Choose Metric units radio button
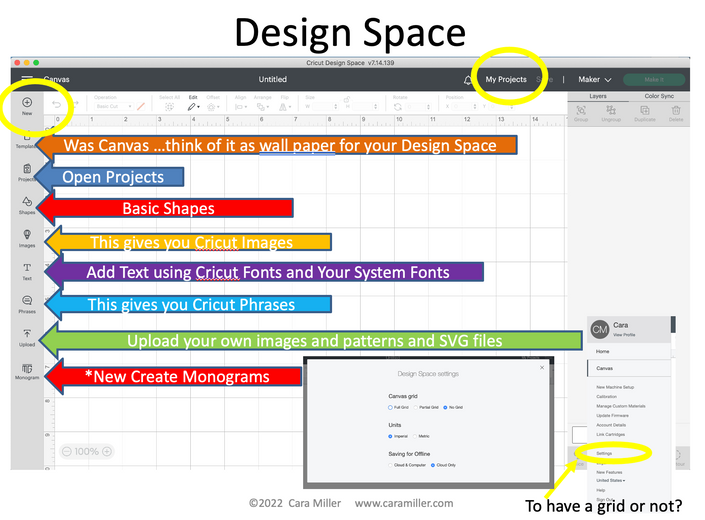Image resolution: width=705 pixels, height=520 pixels. pos(415,436)
